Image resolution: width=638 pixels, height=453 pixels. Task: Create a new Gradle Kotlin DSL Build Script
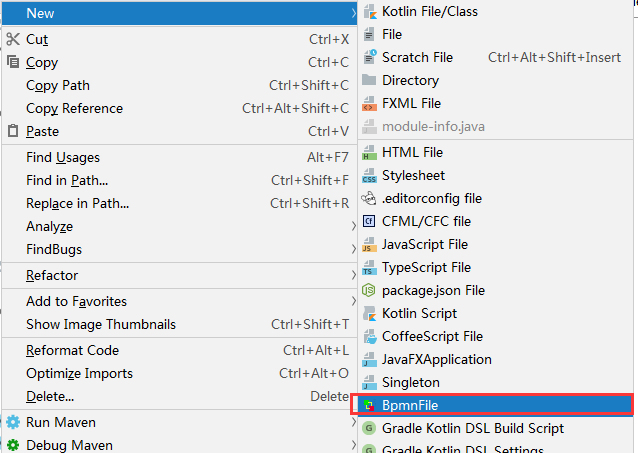[x=496, y=429]
